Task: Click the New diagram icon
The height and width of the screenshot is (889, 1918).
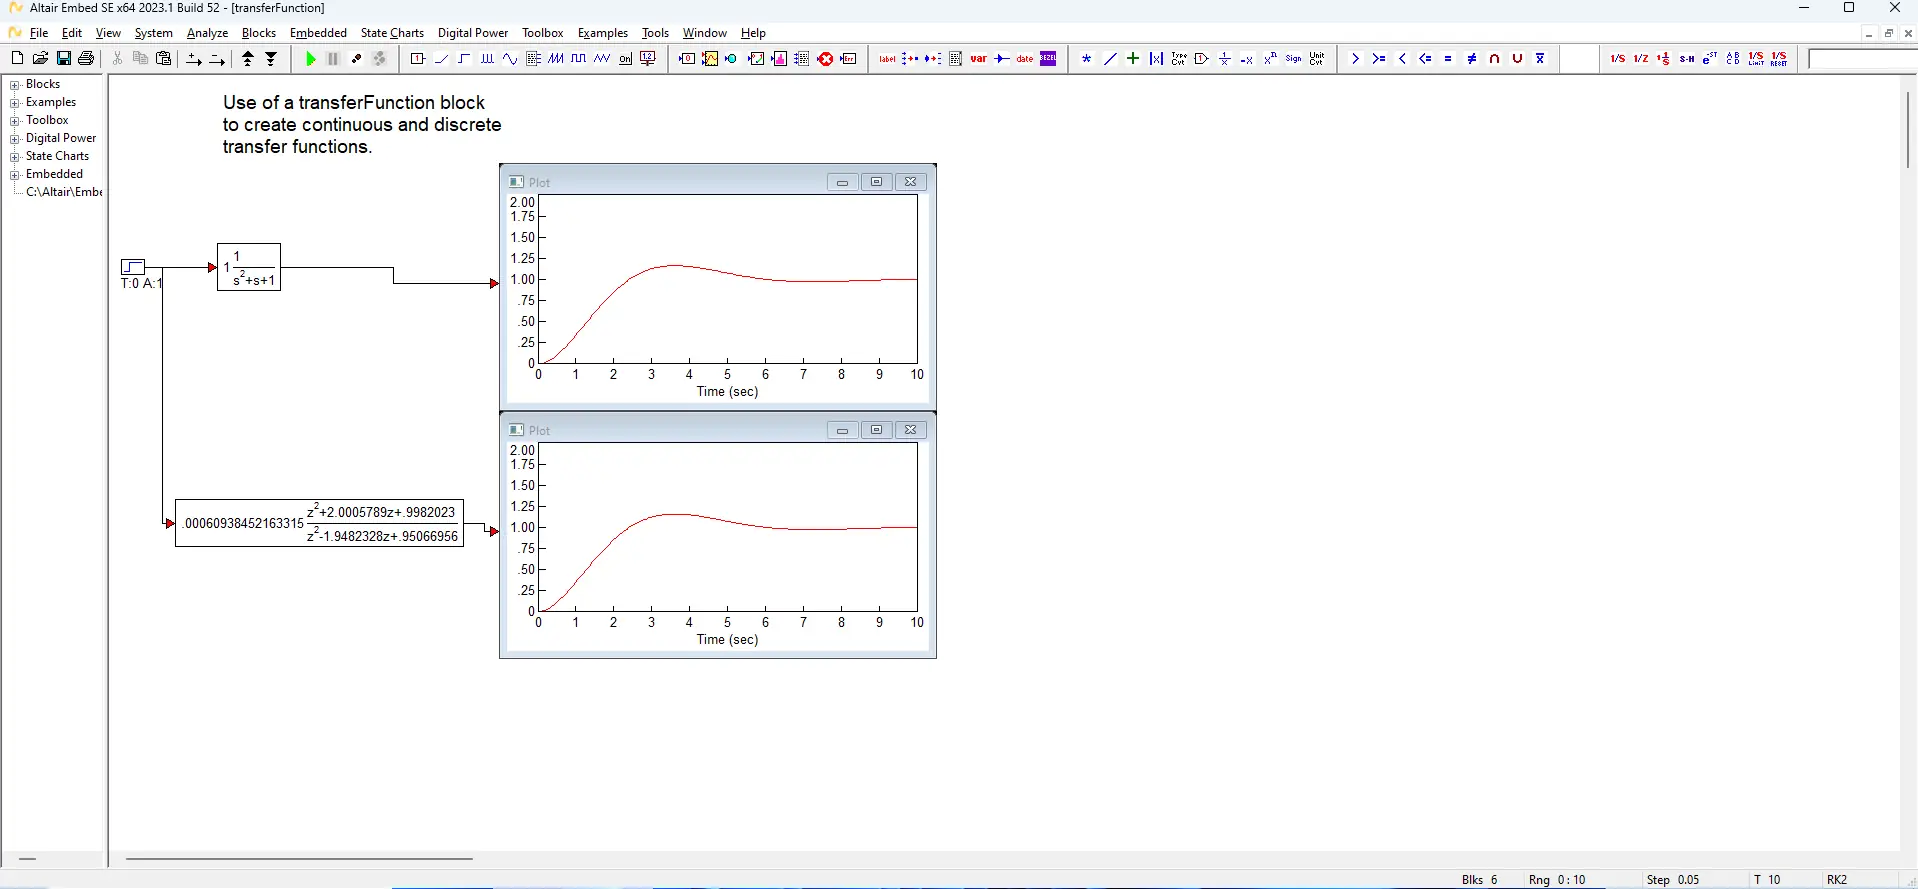Action: (17, 59)
